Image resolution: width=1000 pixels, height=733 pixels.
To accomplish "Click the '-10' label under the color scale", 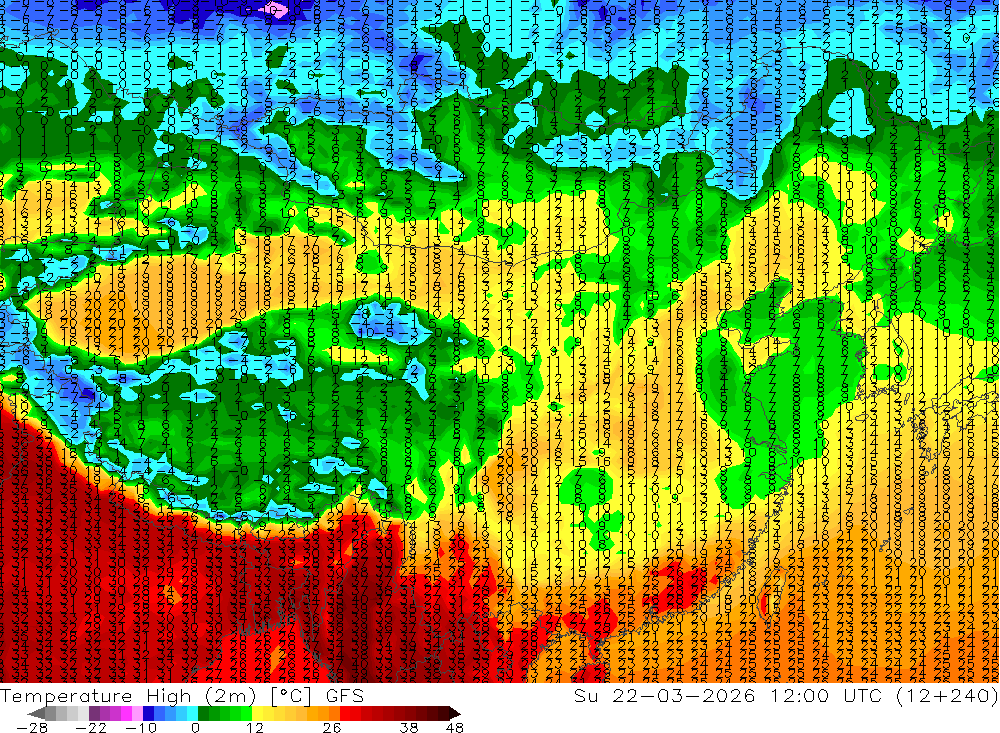I will point(141,727).
